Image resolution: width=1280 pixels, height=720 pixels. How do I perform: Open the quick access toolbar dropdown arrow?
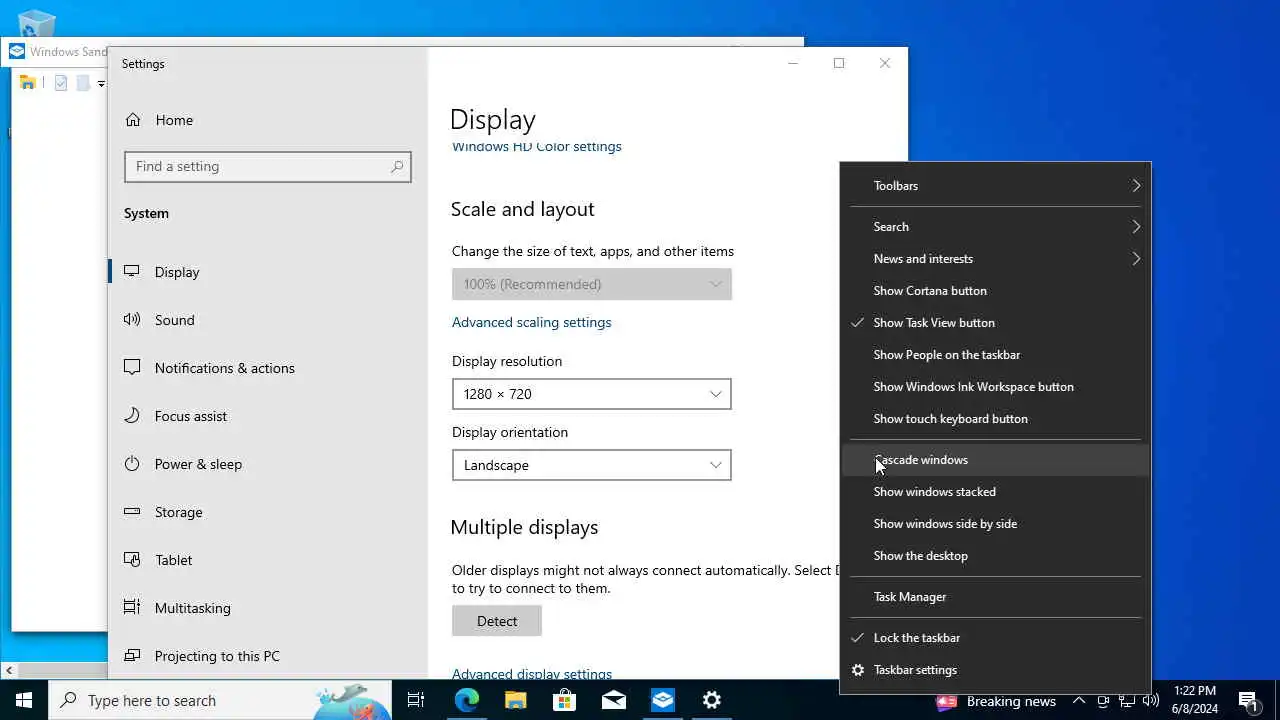pos(101,84)
